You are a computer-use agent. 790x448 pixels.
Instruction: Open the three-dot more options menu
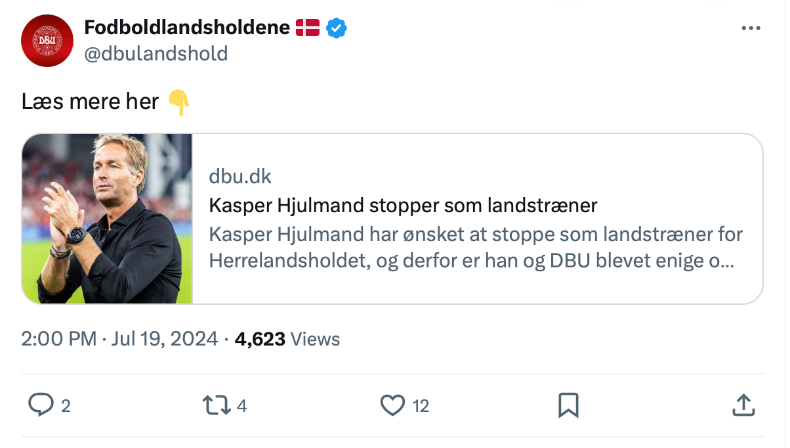tap(751, 28)
